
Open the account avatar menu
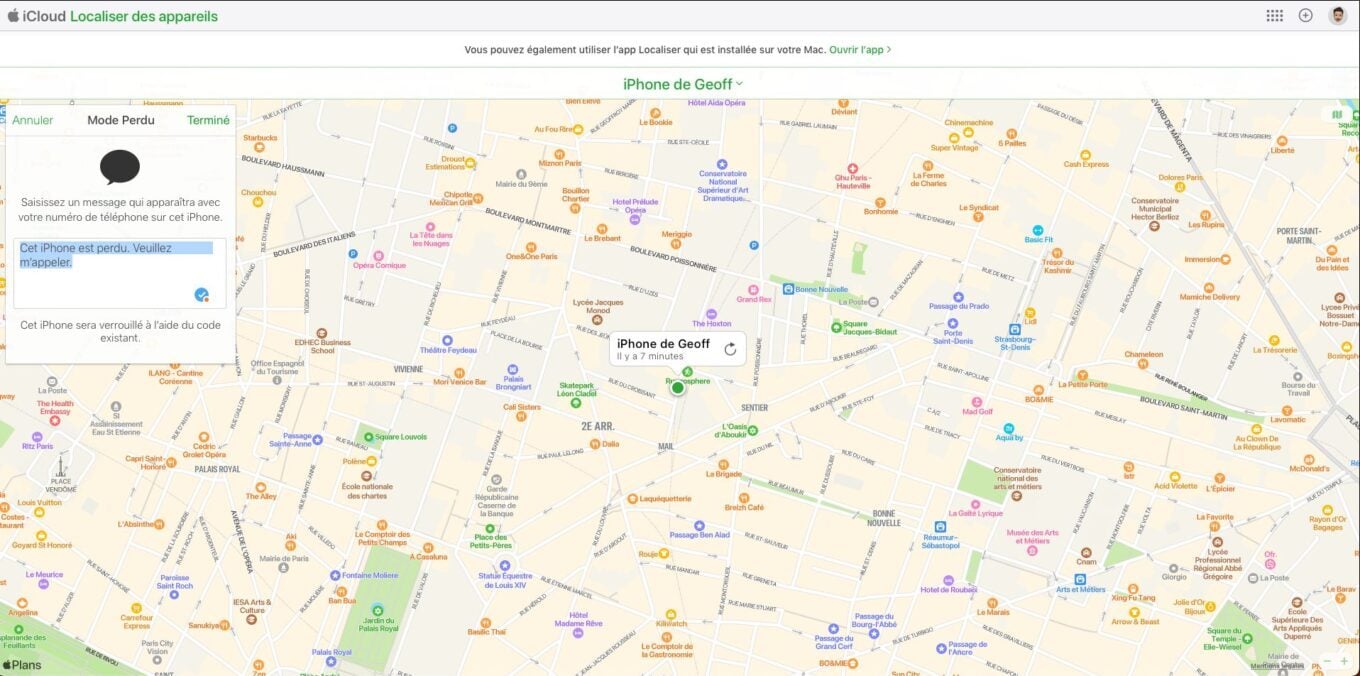[x=1337, y=15]
